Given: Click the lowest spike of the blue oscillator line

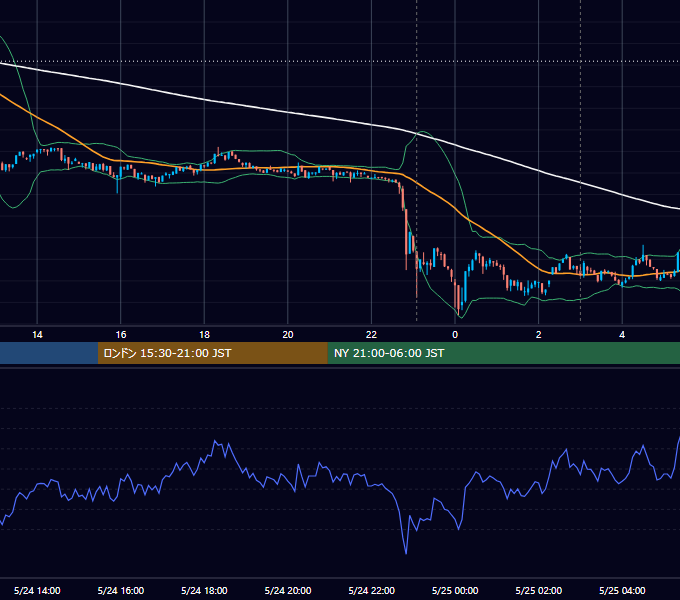Looking at the screenshot, I should coord(406,552).
